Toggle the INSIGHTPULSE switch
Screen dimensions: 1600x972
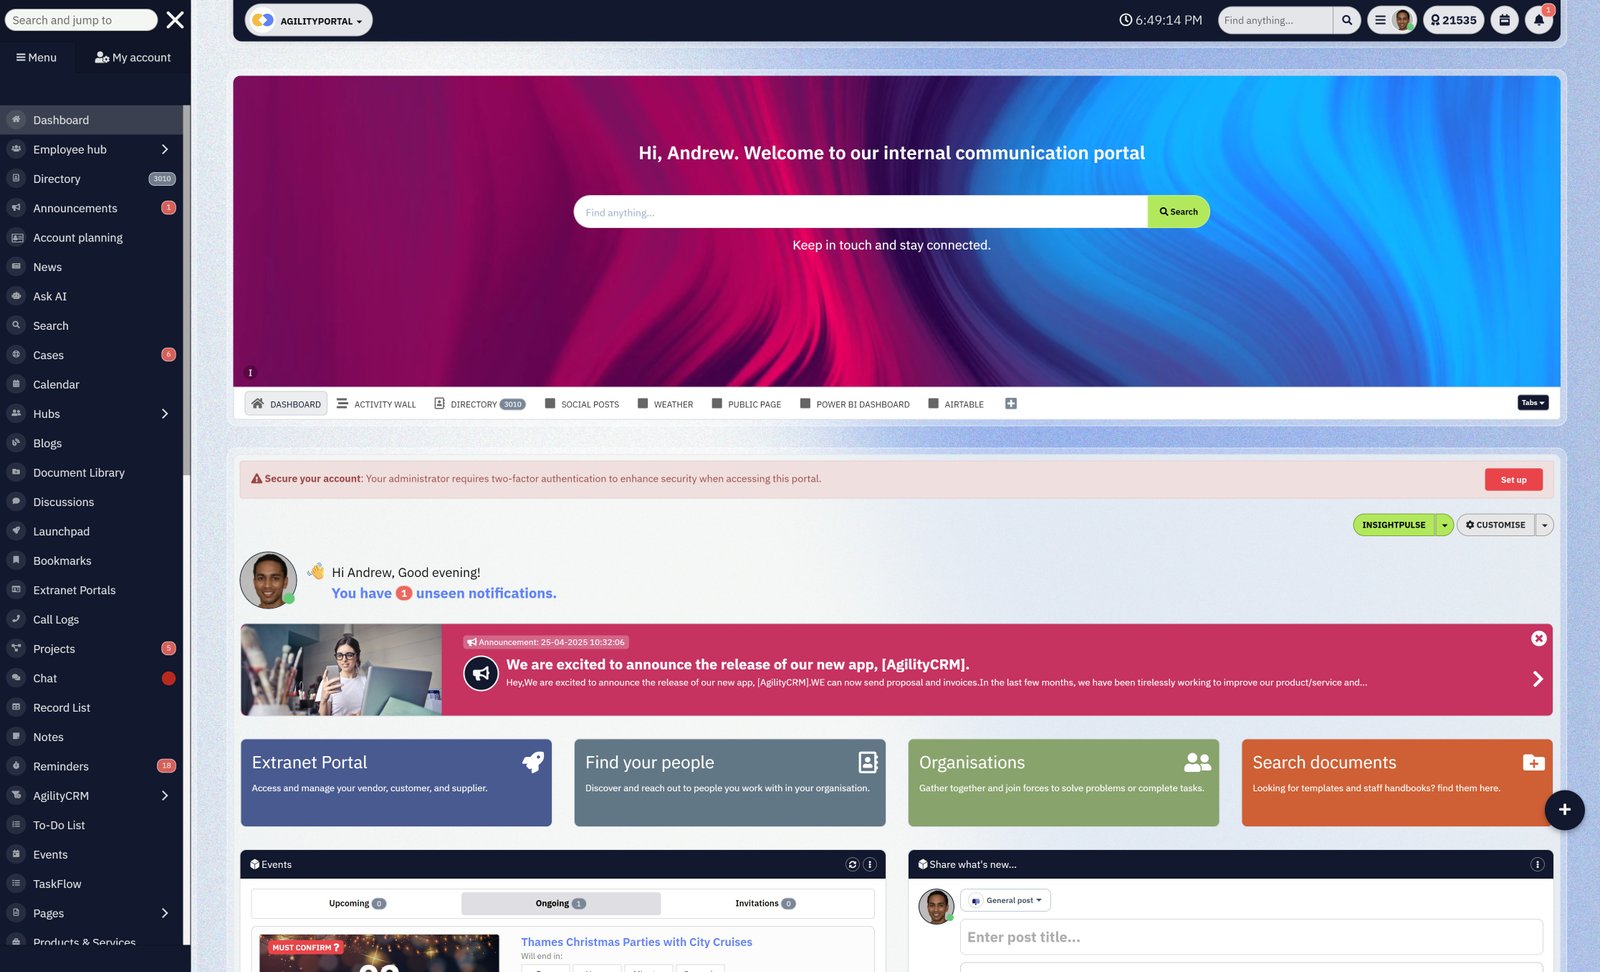[1395, 524]
